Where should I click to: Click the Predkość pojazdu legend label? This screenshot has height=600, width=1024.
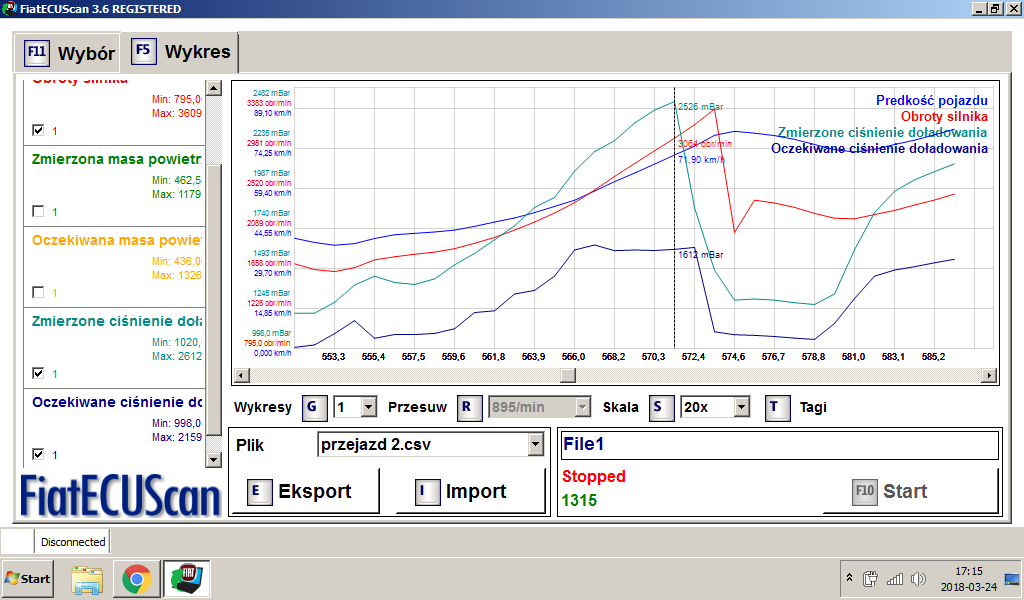(x=932, y=101)
